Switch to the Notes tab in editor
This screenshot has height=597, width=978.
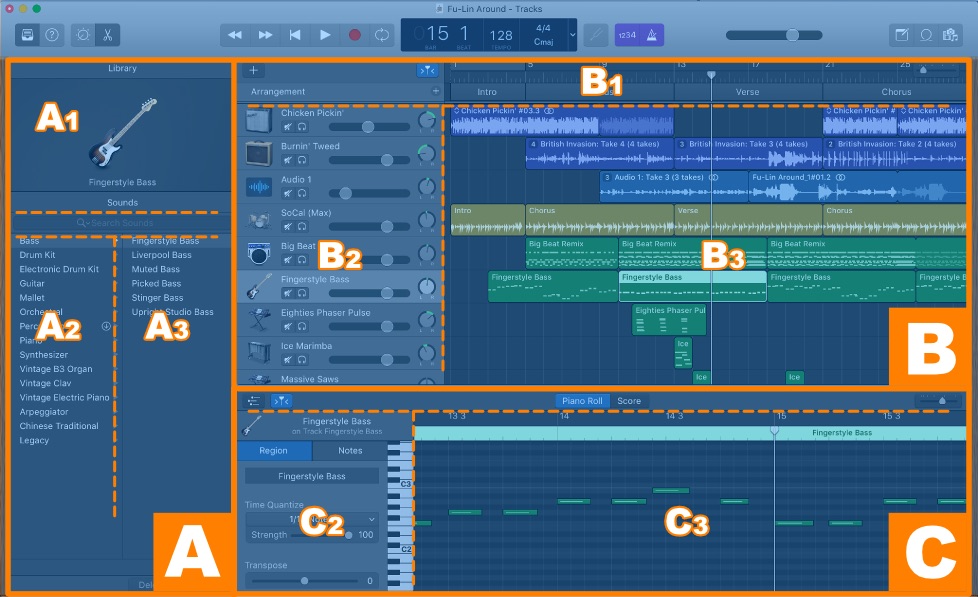[350, 451]
